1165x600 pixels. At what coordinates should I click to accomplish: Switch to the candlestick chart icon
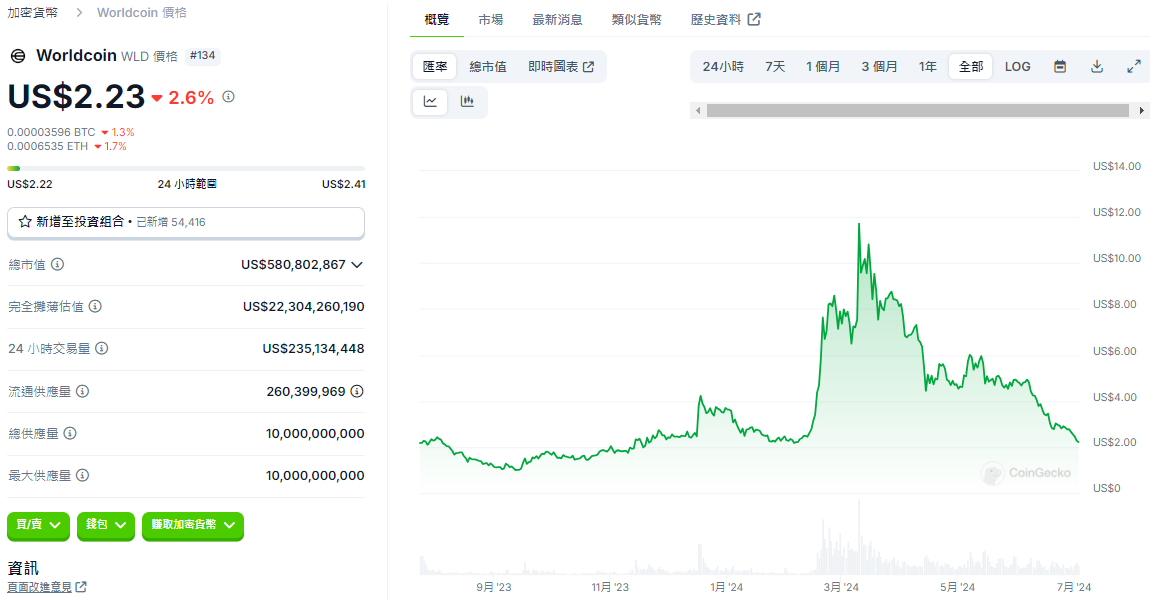tap(466, 101)
